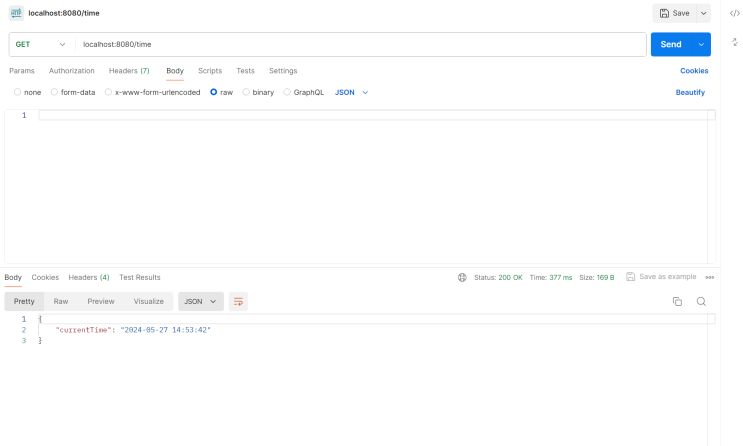743x446 pixels.
Task: Open the Cookies link
Action: (x=694, y=71)
